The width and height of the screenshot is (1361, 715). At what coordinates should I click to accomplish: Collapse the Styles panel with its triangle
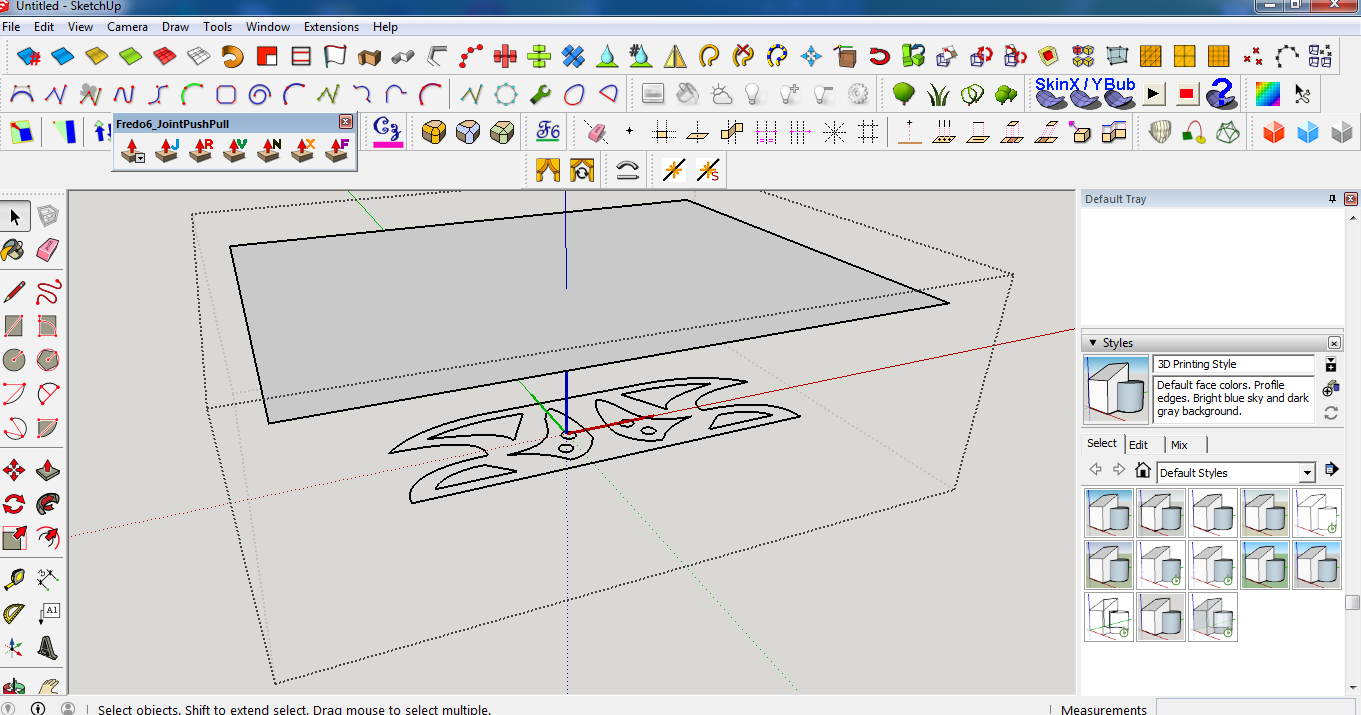(1093, 342)
